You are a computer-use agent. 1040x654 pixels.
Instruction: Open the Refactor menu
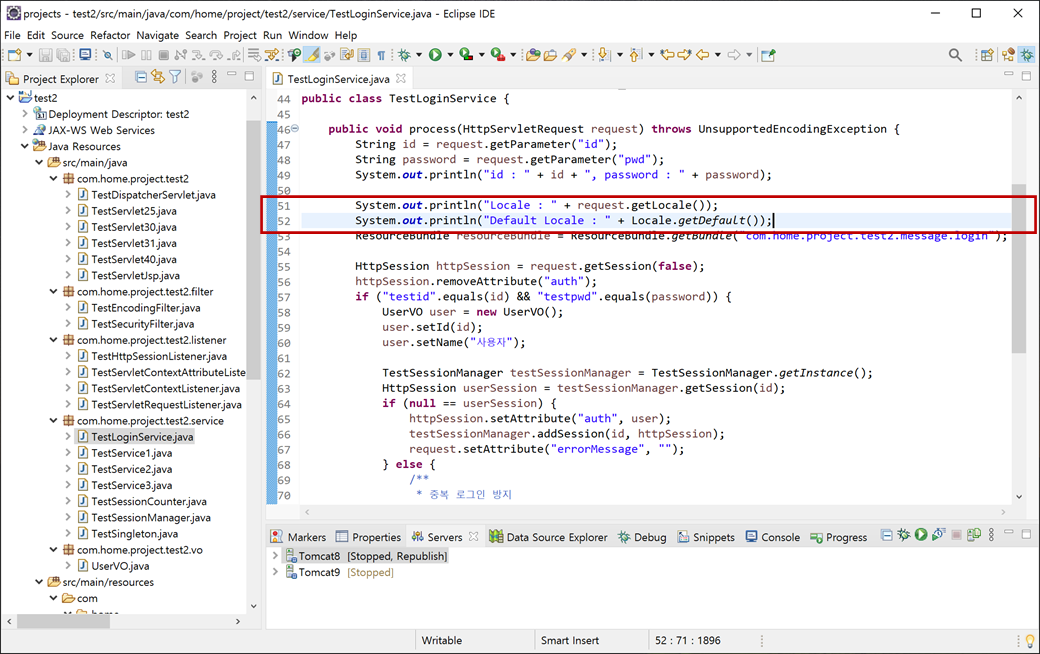(x=110, y=35)
